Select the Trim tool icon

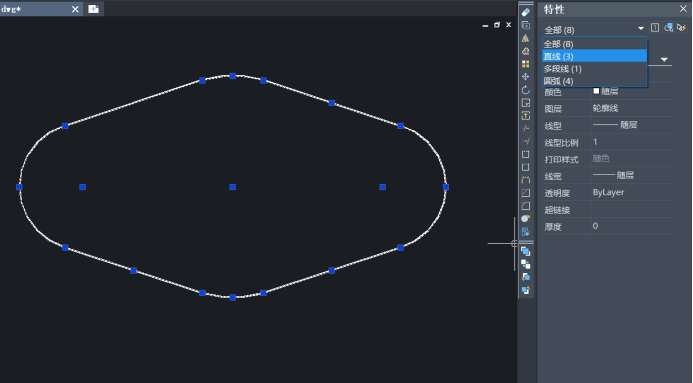coord(525,129)
